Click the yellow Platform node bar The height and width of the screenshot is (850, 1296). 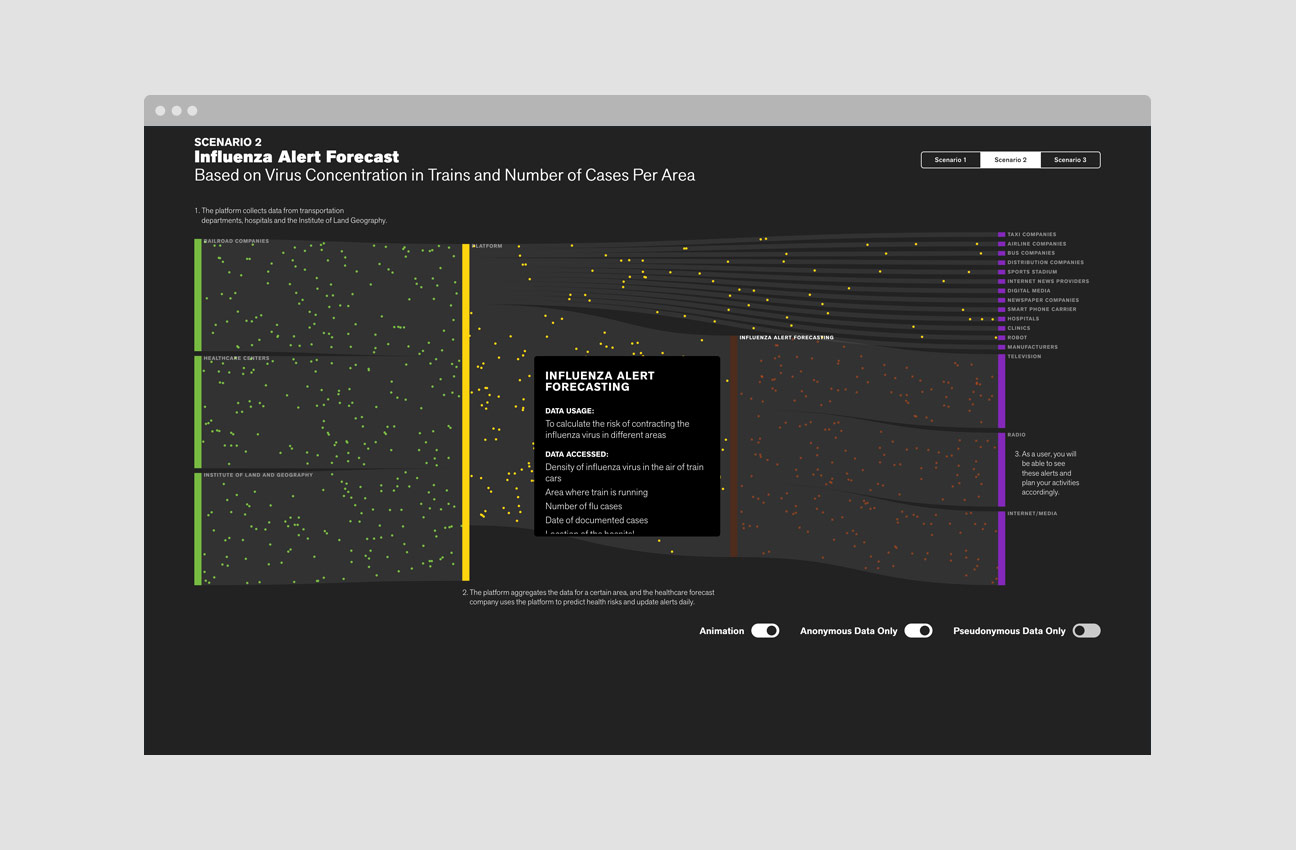(466, 411)
